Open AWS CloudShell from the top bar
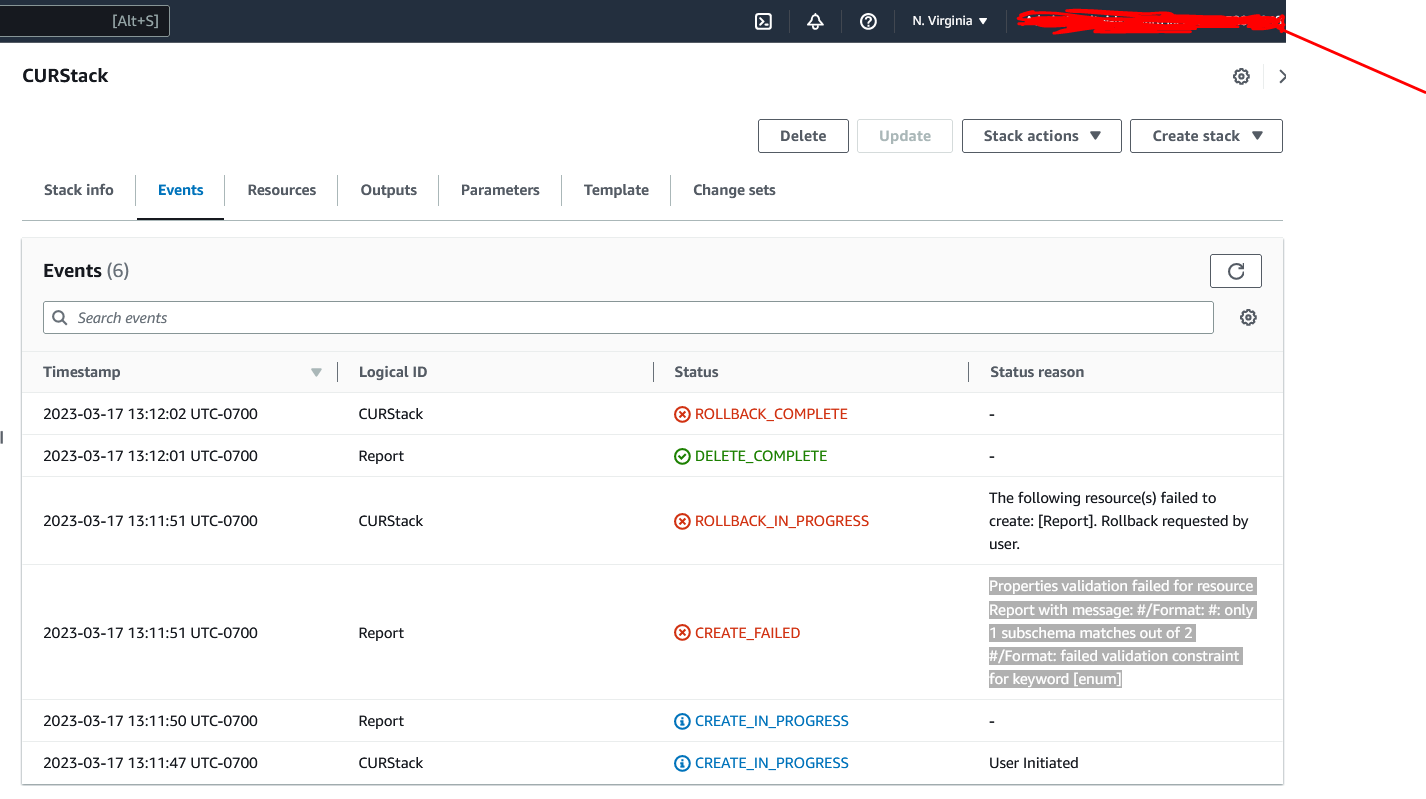Image resolution: width=1426 pixels, height=799 pixels. pos(763,21)
